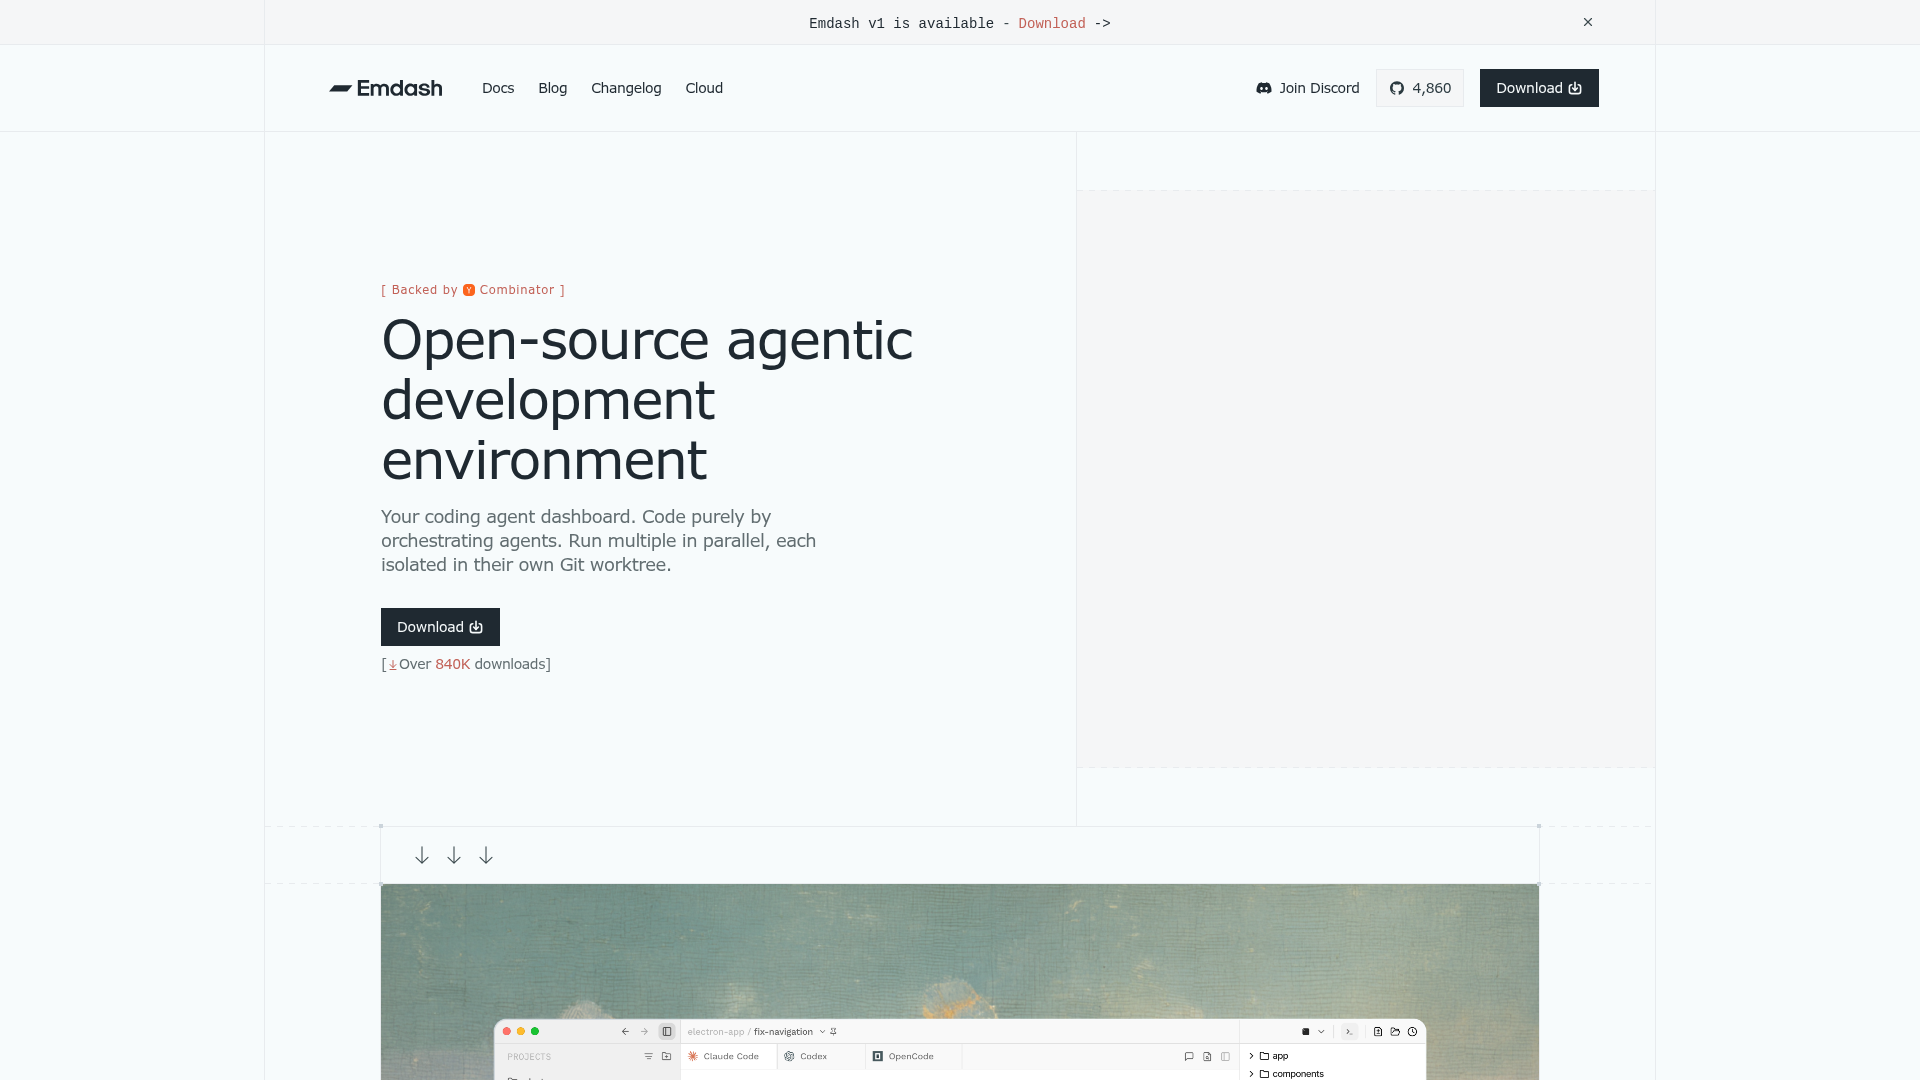
Task: Click the pin icon beside fix-navigation
Action: tap(834, 1031)
